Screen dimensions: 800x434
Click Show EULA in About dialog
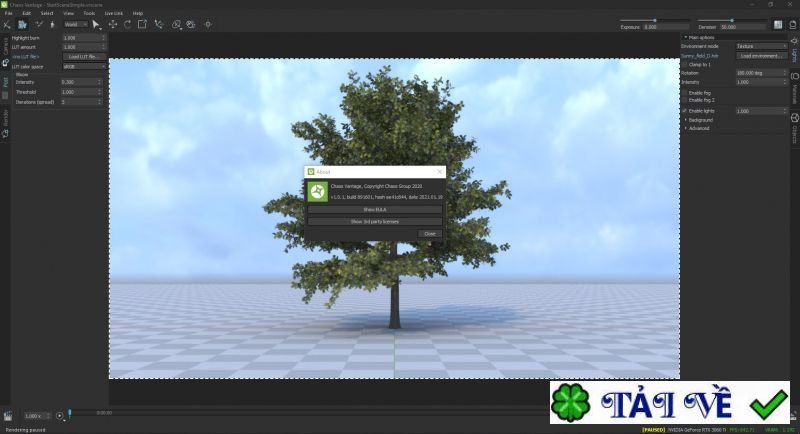pos(375,210)
